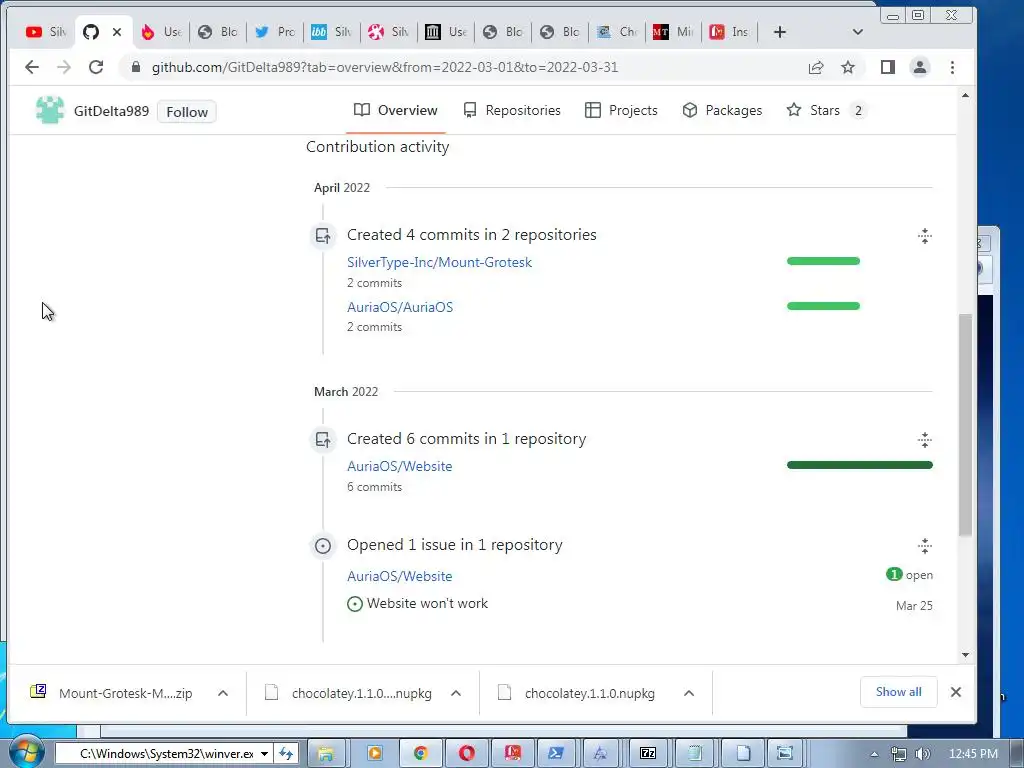The image size is (1024, 768).
Task: Expand options for 'chocolatey.1.1.0....nupkg' download
Action: (456, 693)
